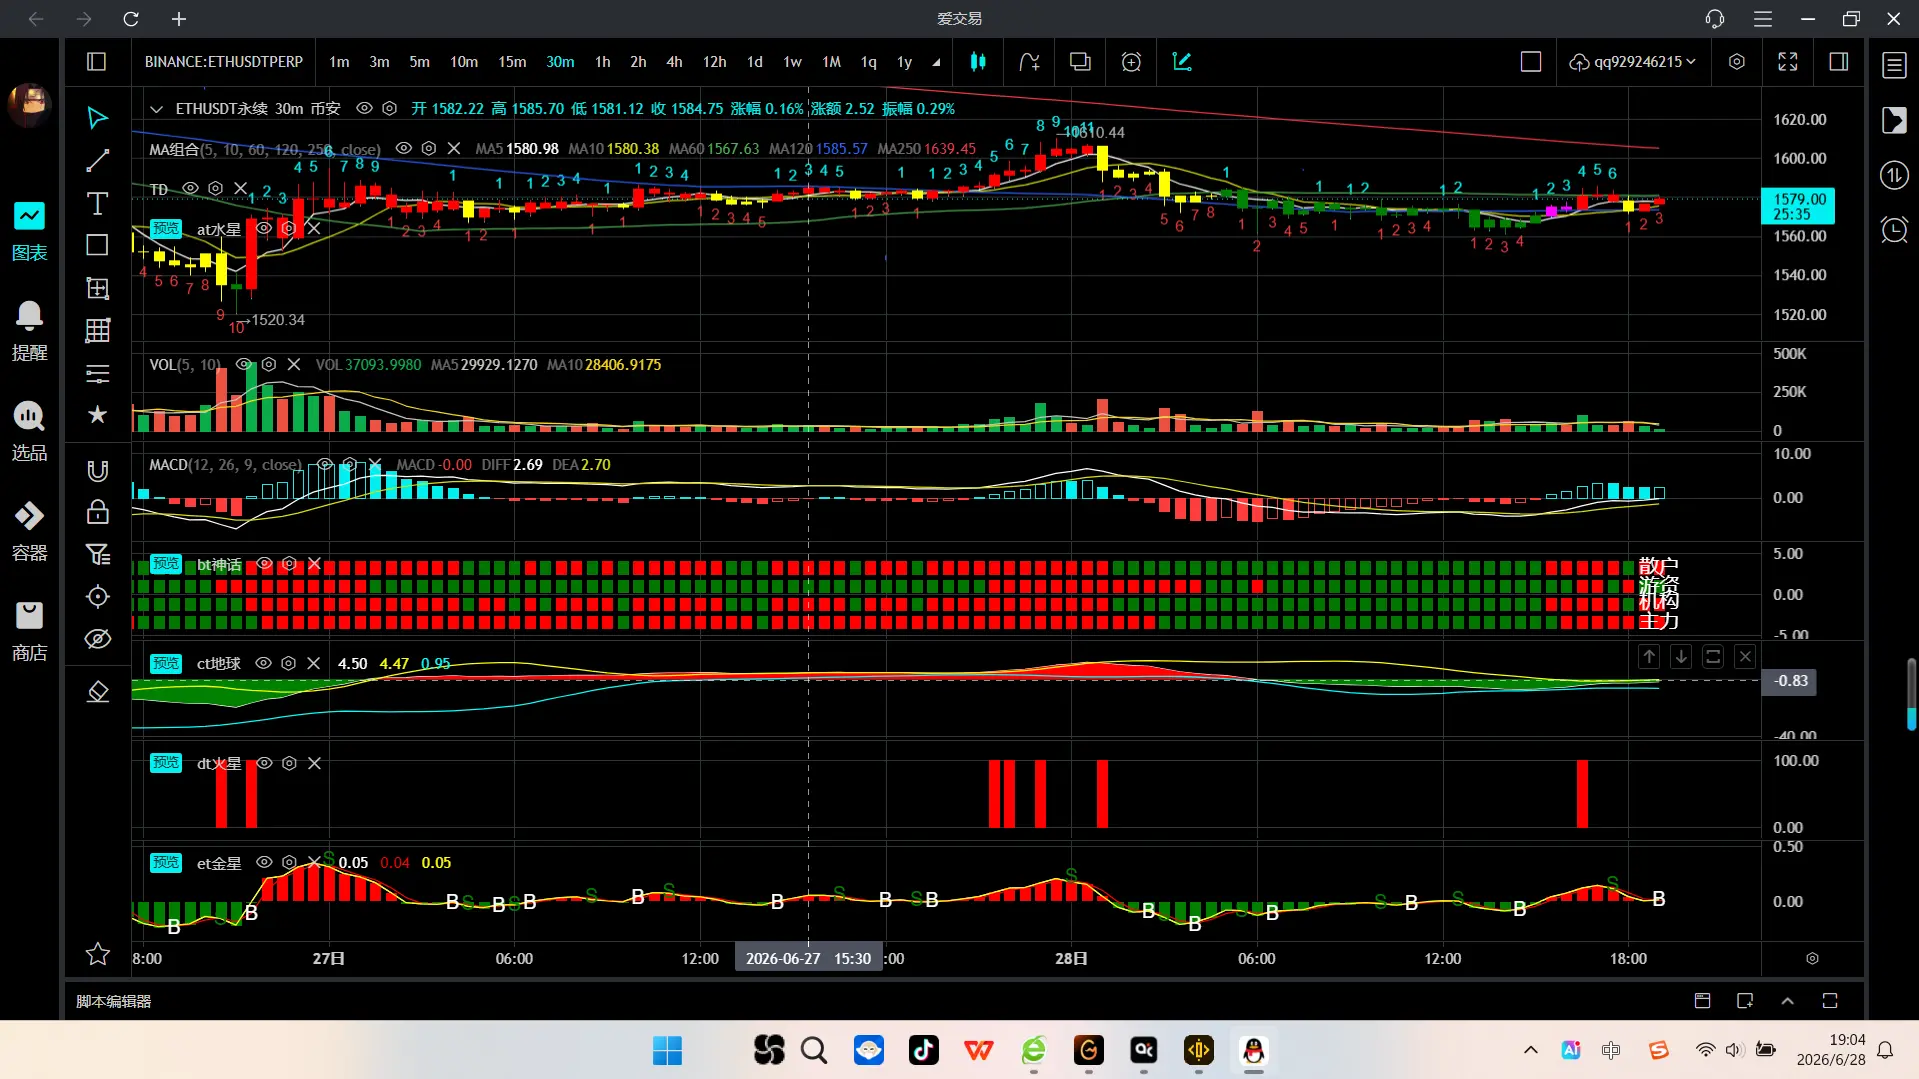The width and height of the screenshot is (1919, 1079).
Task: Switch to the 1h timeframe
Action: tap(602, 62)
